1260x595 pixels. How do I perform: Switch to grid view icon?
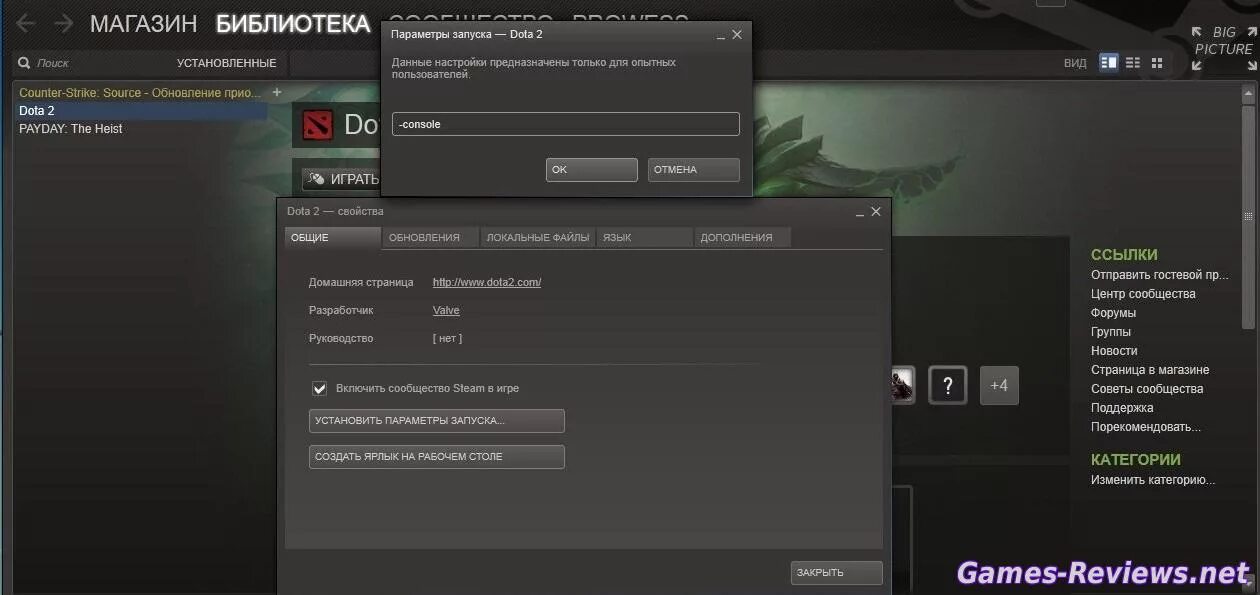coord(1157,62)
